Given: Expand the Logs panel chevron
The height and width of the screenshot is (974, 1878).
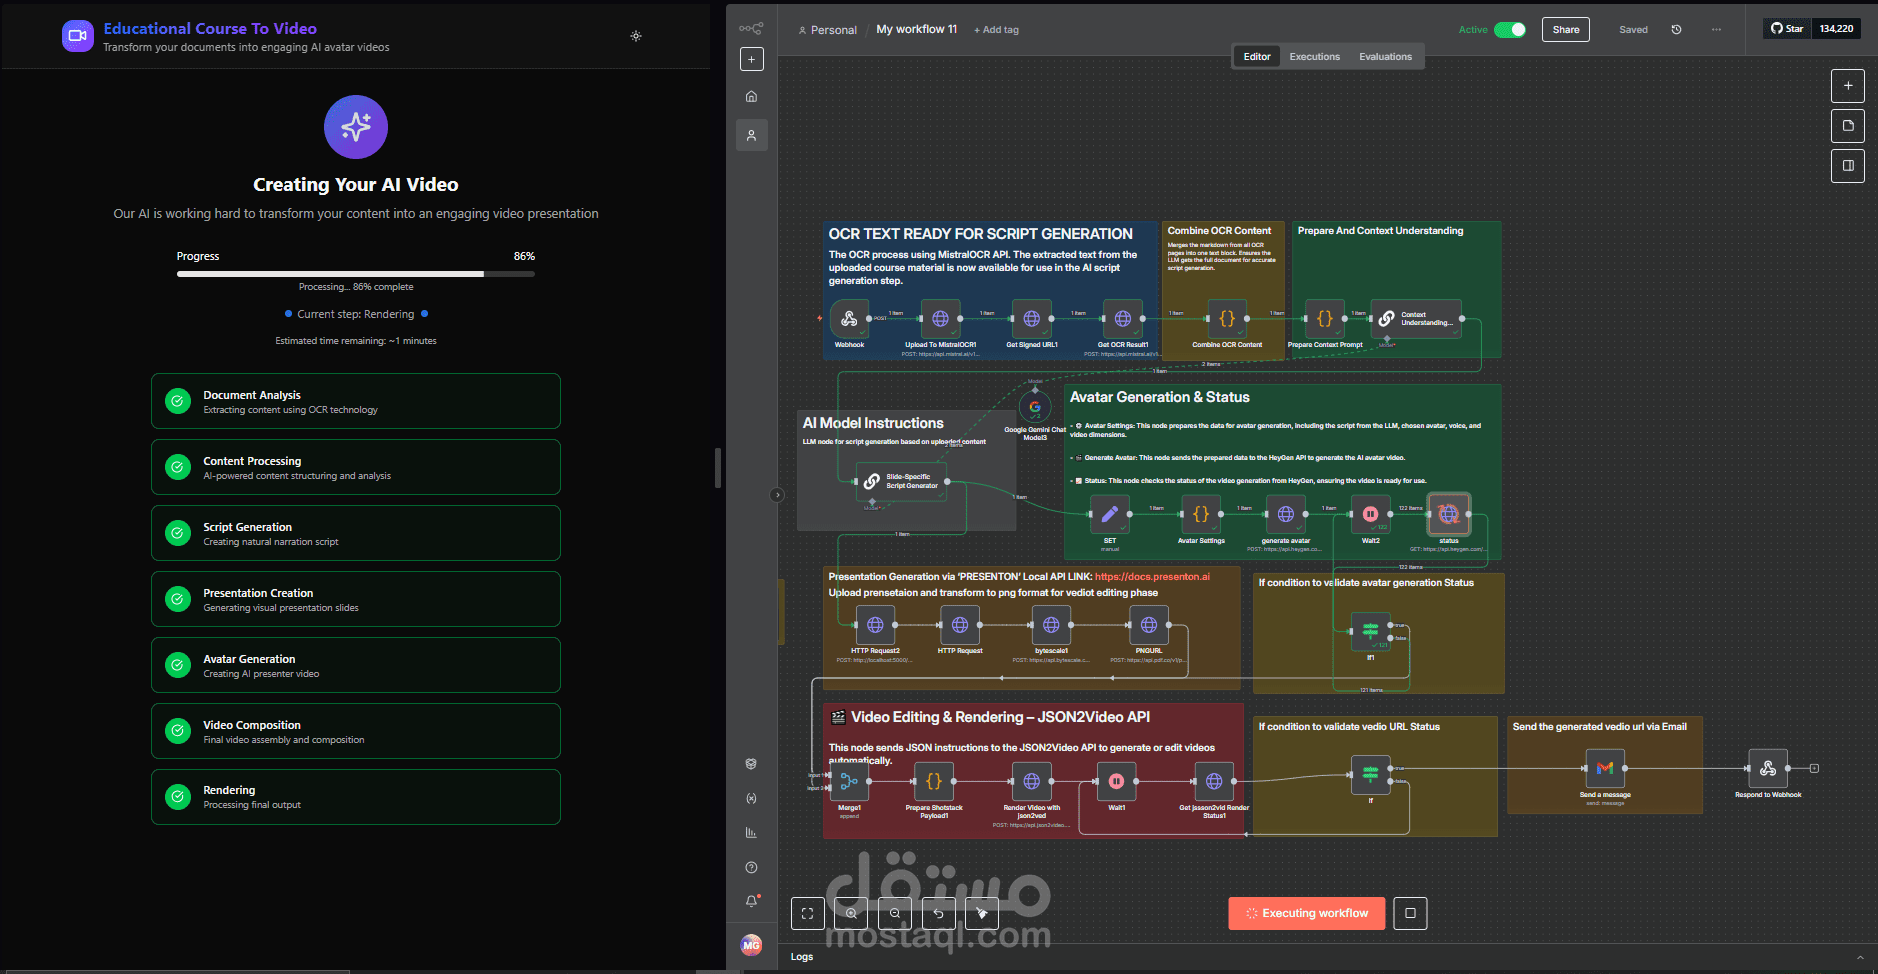Looking at the screenshot, I should click(x=1860, y=957).
